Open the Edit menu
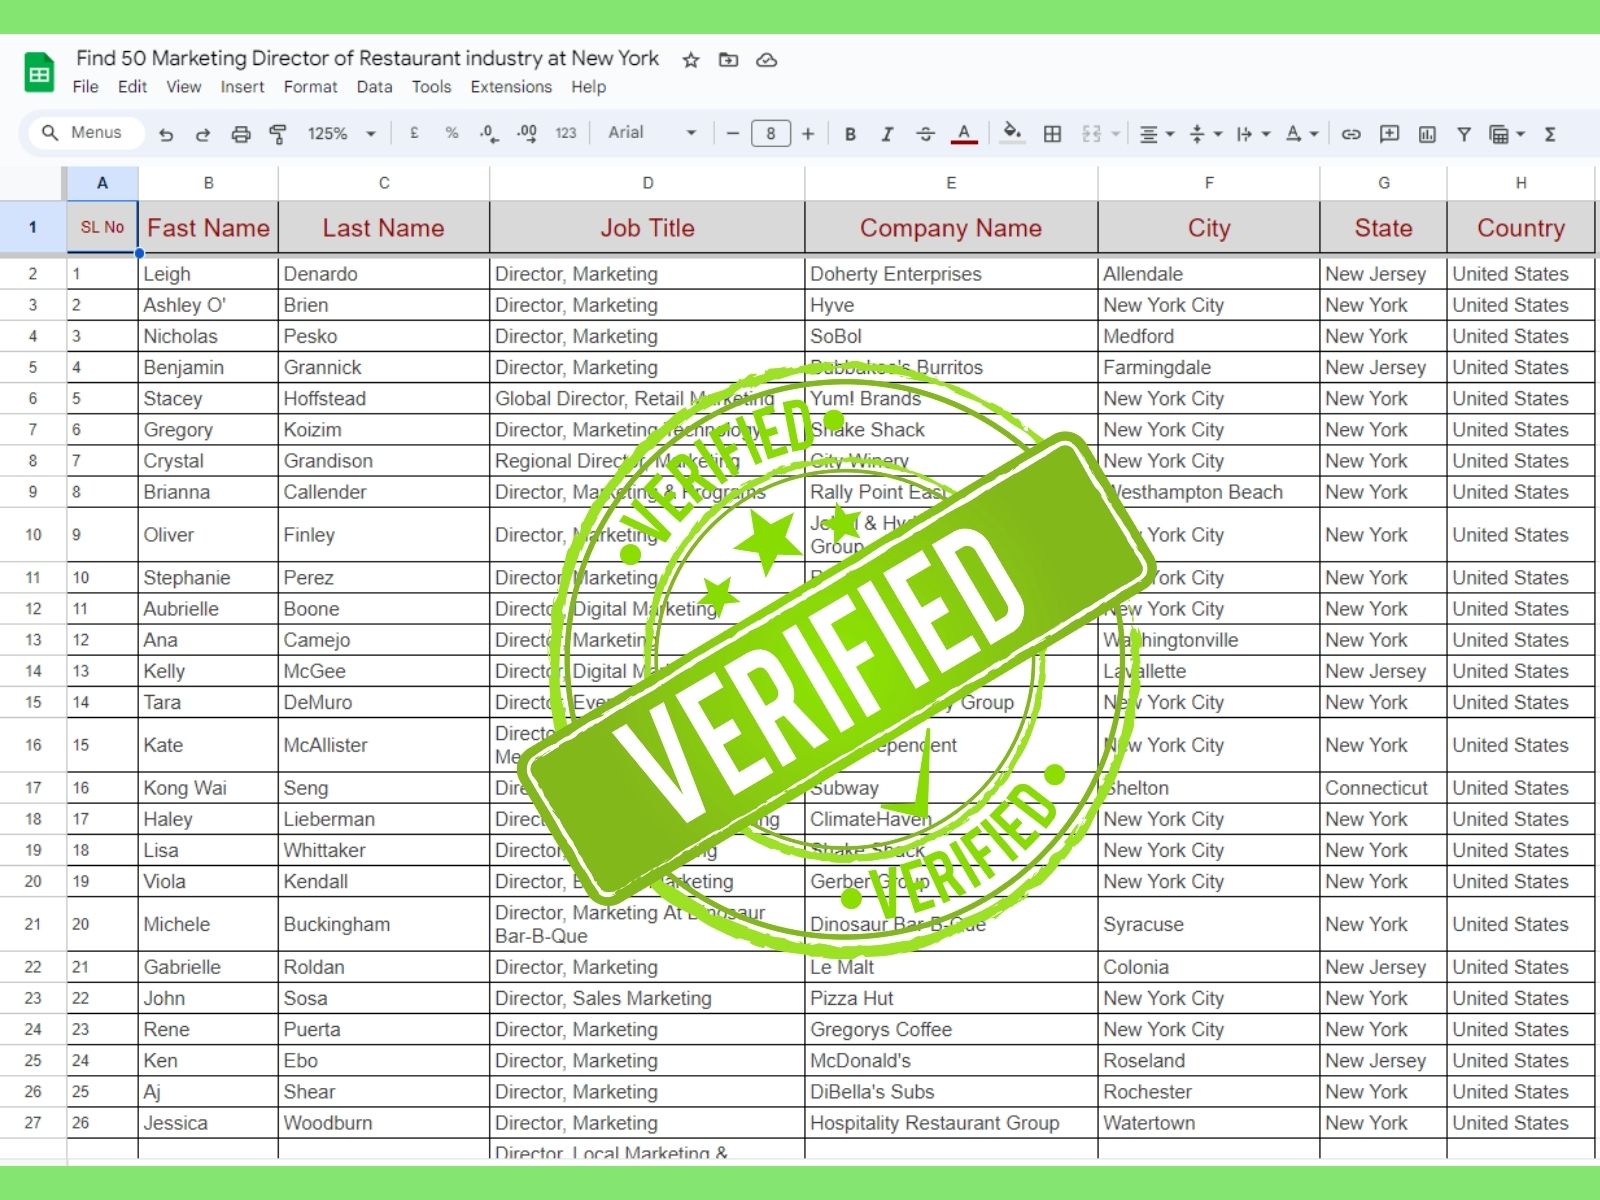 [132, 87]
